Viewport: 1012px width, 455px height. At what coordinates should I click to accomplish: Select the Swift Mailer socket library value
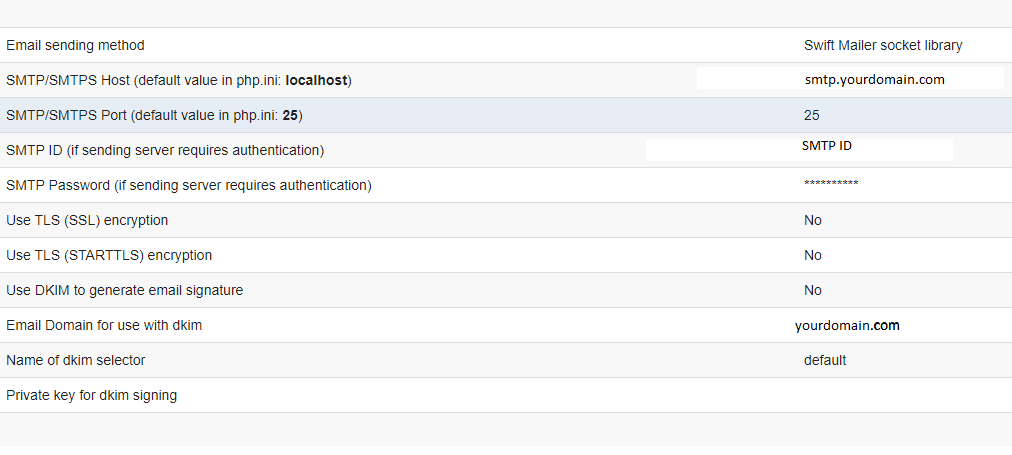883,45
